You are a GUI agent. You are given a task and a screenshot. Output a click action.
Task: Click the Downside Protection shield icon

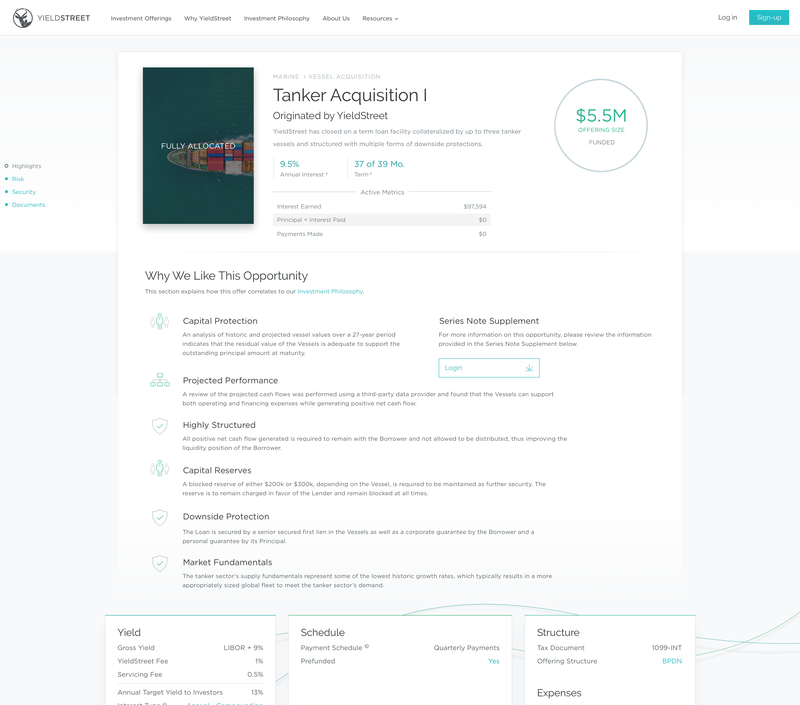(x=160, y=517)
